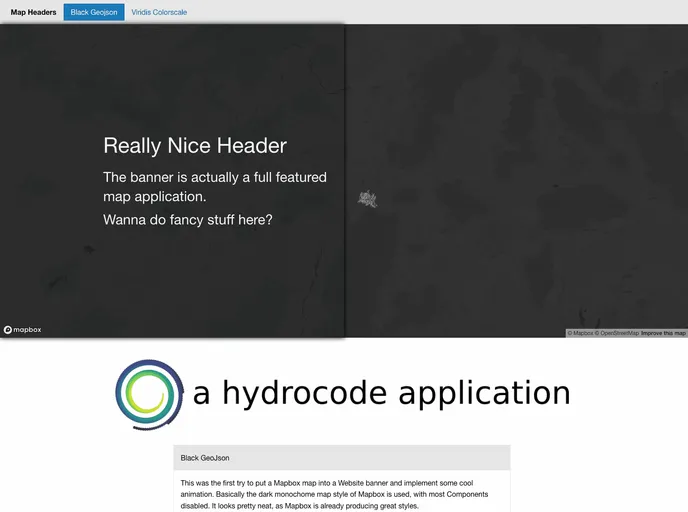Open the © Mapbox attribution link
The width and height of the screenshot is (688, 512).
coord(580,333)
